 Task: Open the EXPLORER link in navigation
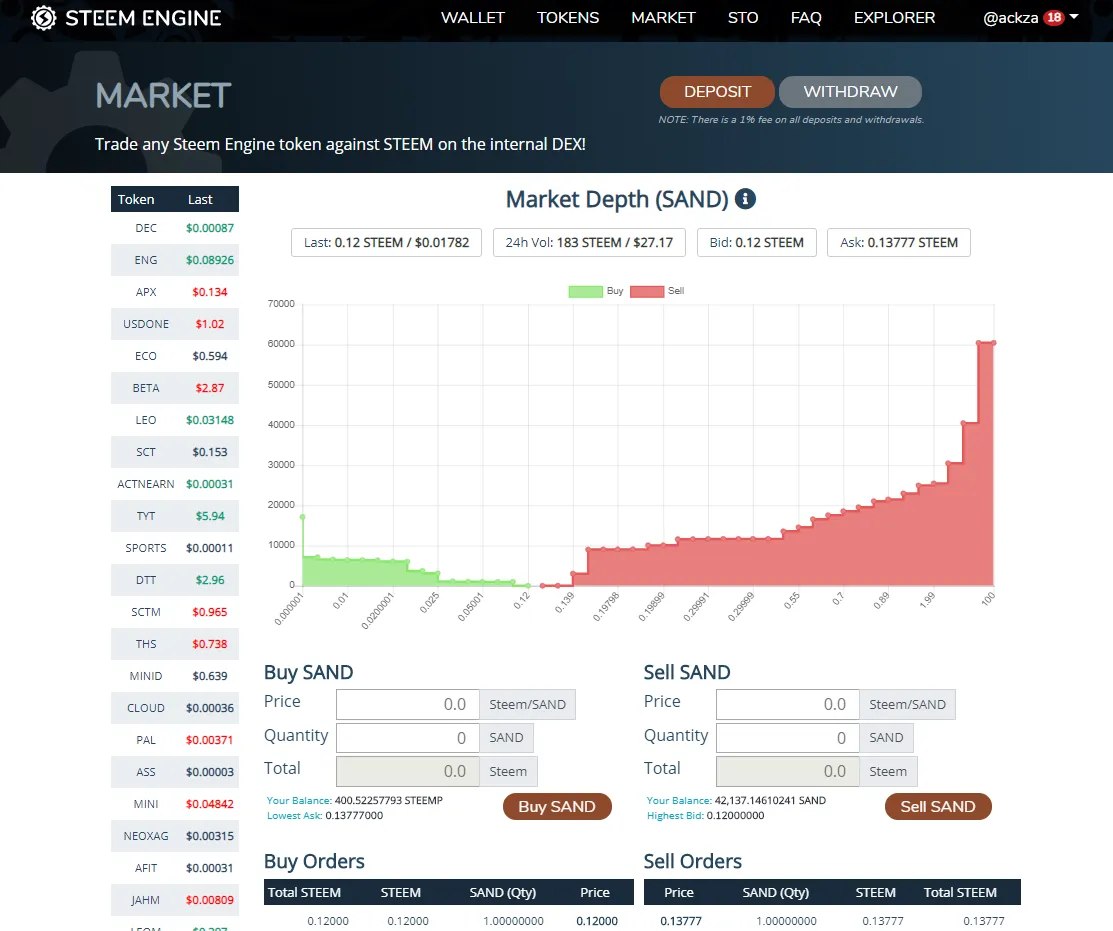pos(894,18)
